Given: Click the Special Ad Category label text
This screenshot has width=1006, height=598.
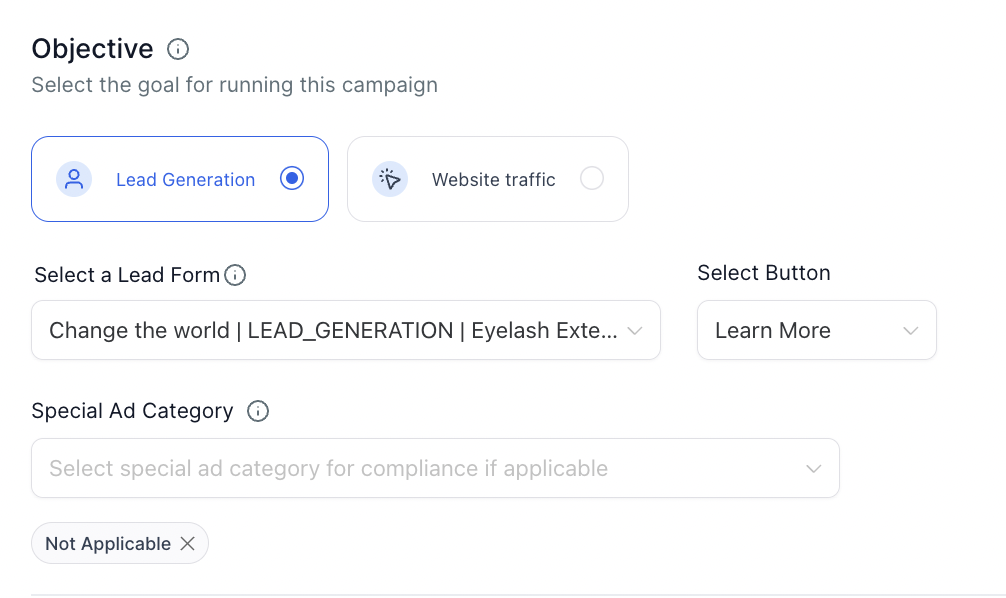Looking at the screenshot, I should coord(132,411).
